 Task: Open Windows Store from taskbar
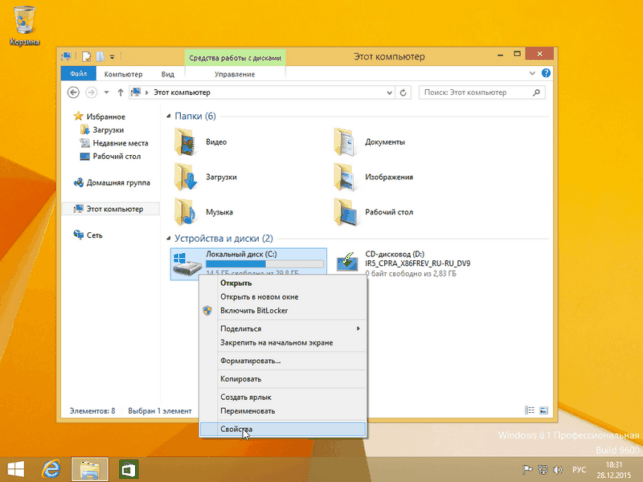tap(128, 469)
